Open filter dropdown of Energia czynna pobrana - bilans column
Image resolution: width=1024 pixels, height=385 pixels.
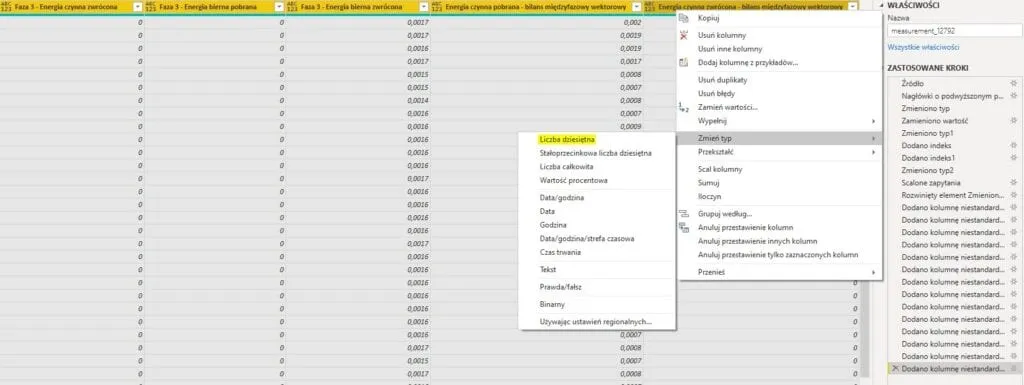click(x=636, y=7)
